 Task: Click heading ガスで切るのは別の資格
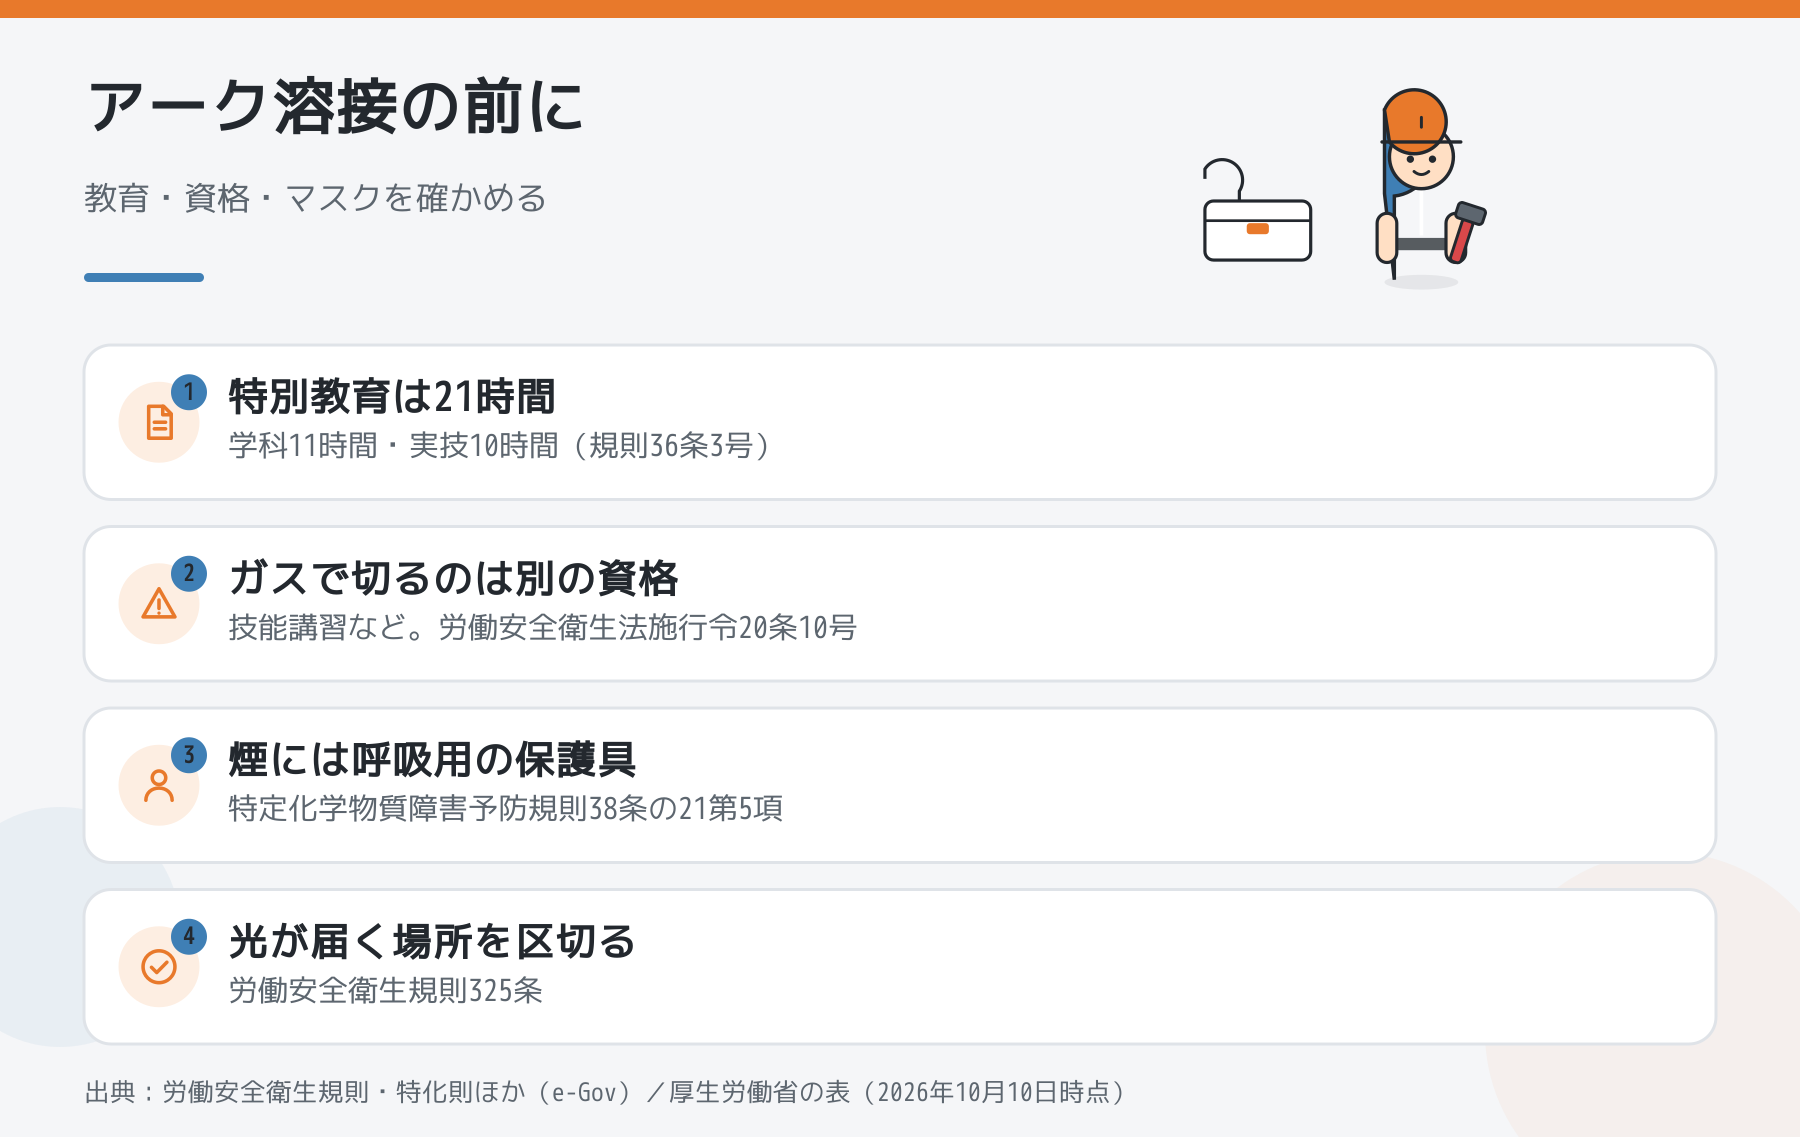[454, 578]
